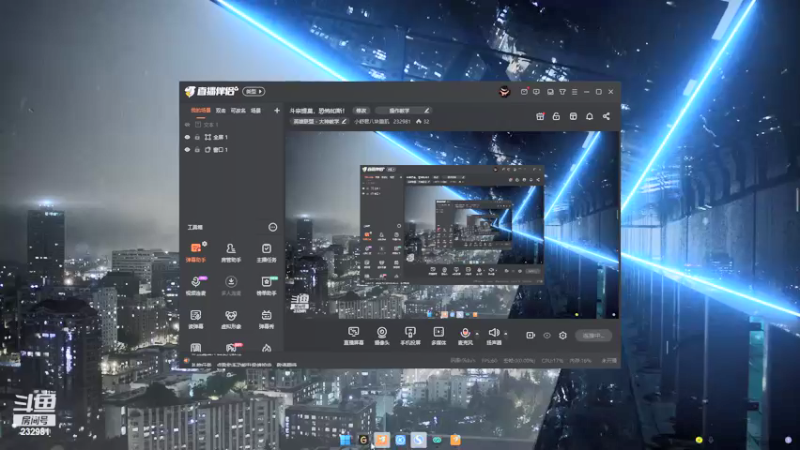Click the chat bubble icon in title bar

point(536,92)
